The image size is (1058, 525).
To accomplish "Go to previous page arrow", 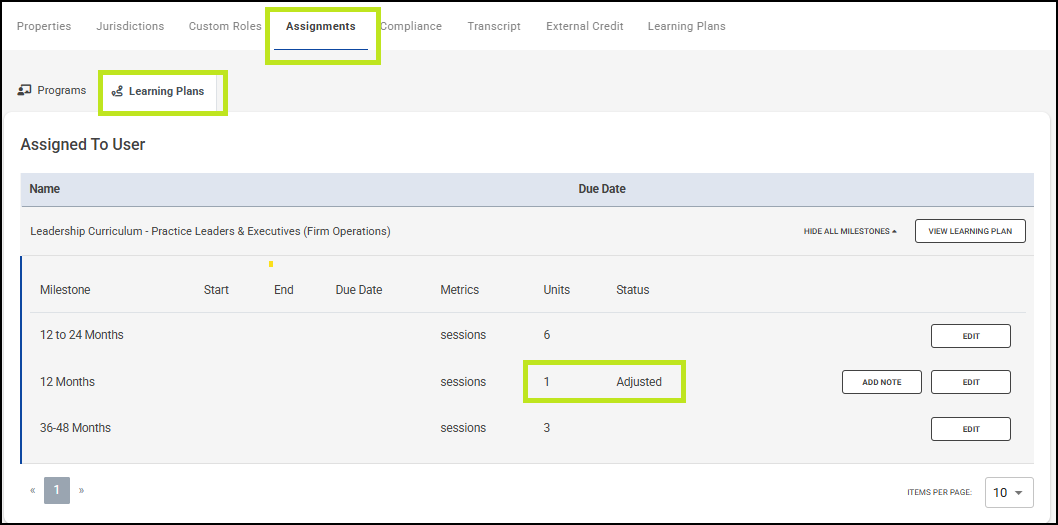I will (33, 490).
